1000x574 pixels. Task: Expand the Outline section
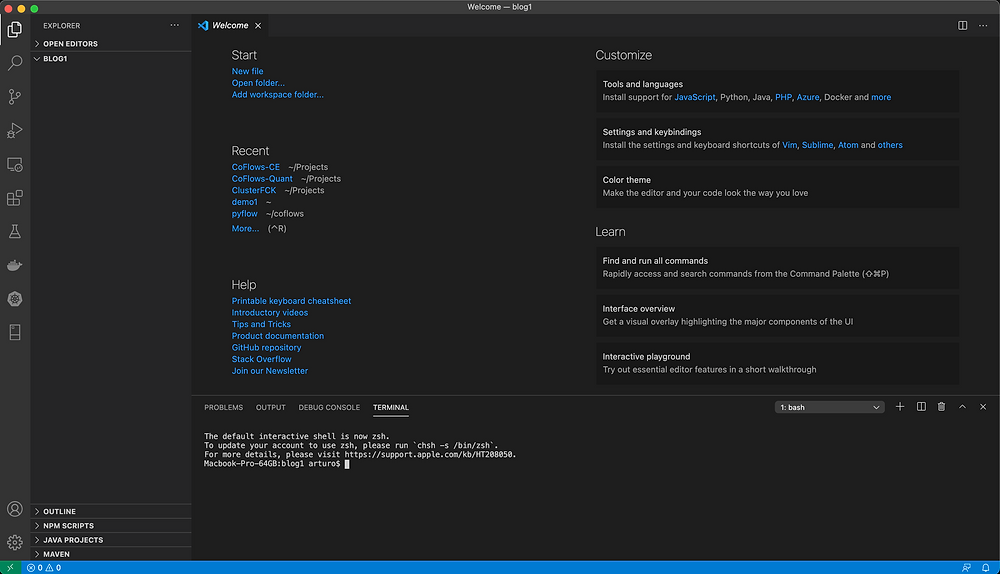tap(111, 511)
